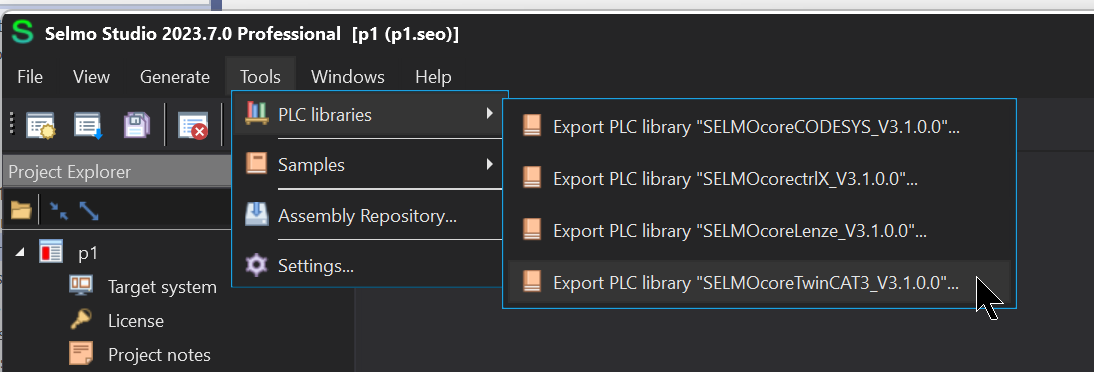The width and height of the screenshot is (1094, 372).
Task: Click the Save all floppy disk icon
Action: (x=137, y=126)
